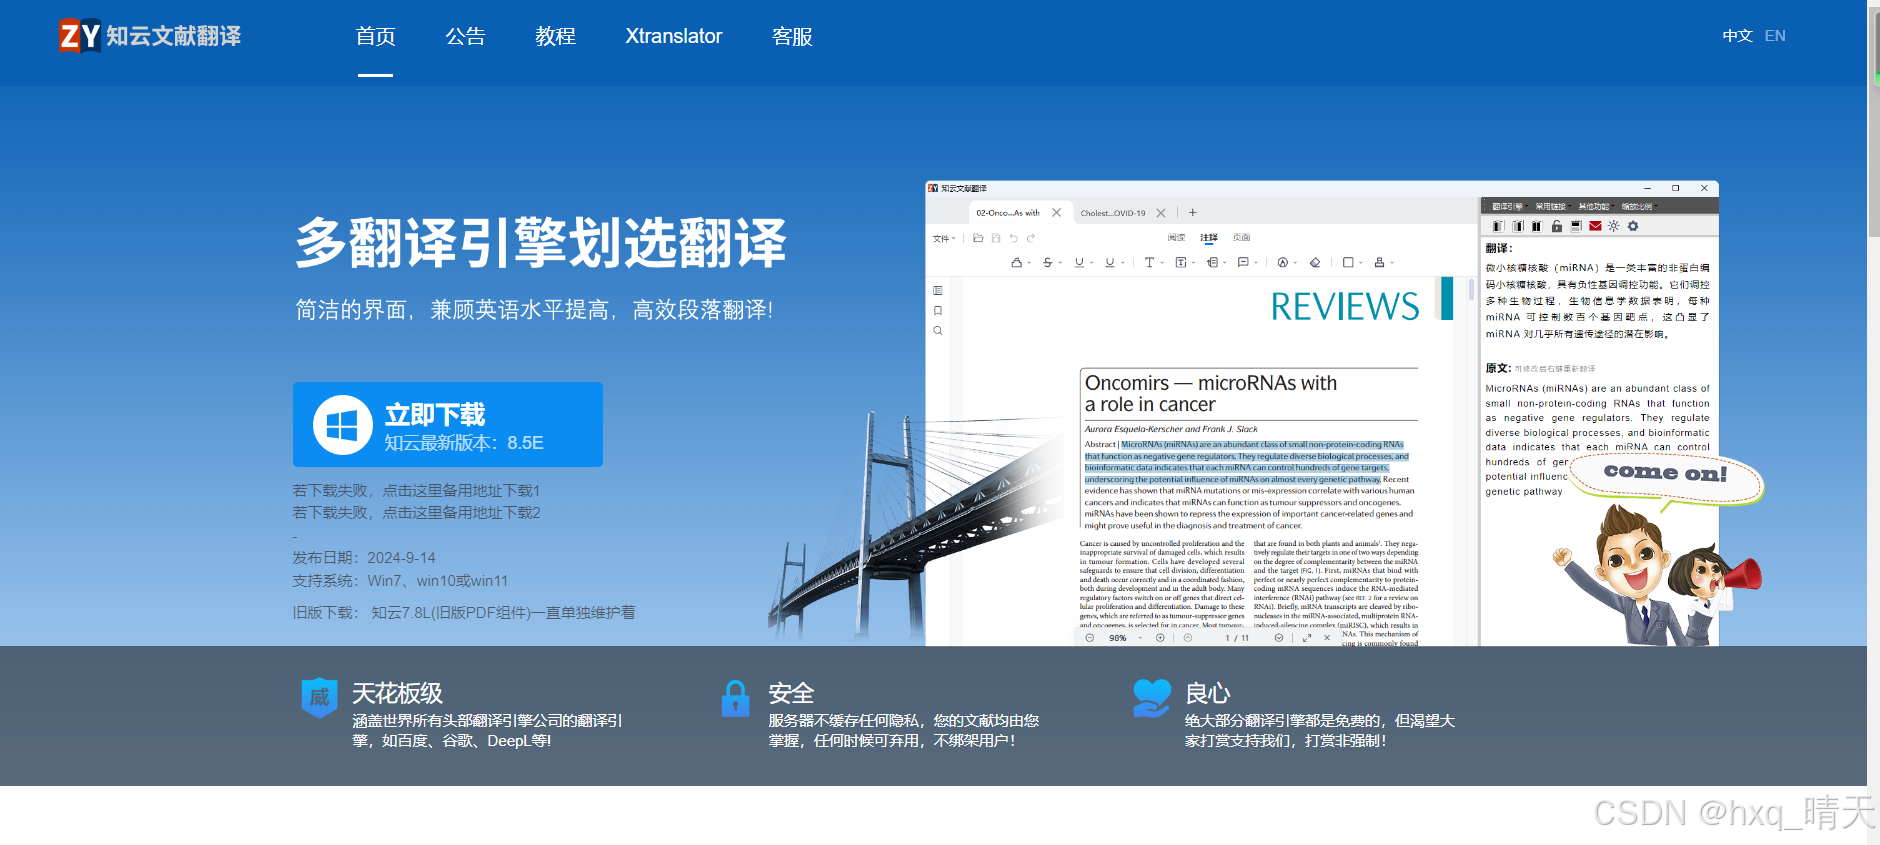Image resolution: width=1880 pixels, height=845 pixels.
Task: Expand the text T tool dropdown arrow
Action: (1162, 263)
